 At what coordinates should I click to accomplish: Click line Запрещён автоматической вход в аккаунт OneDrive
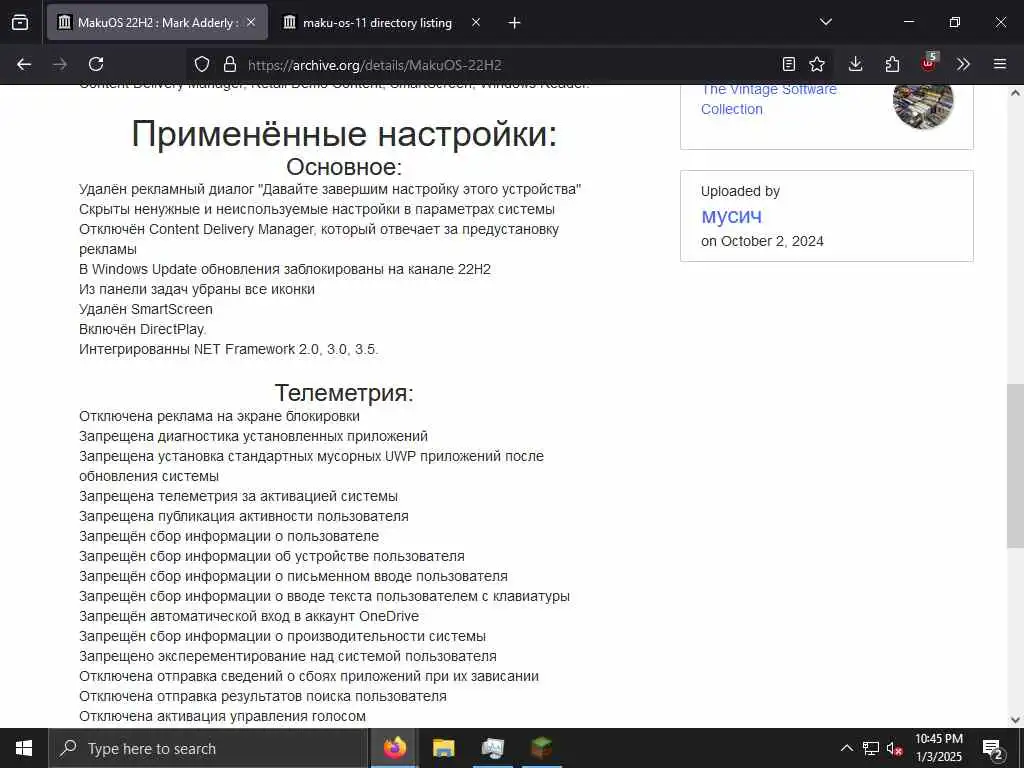pyautogui.click(x=249, y=616)
